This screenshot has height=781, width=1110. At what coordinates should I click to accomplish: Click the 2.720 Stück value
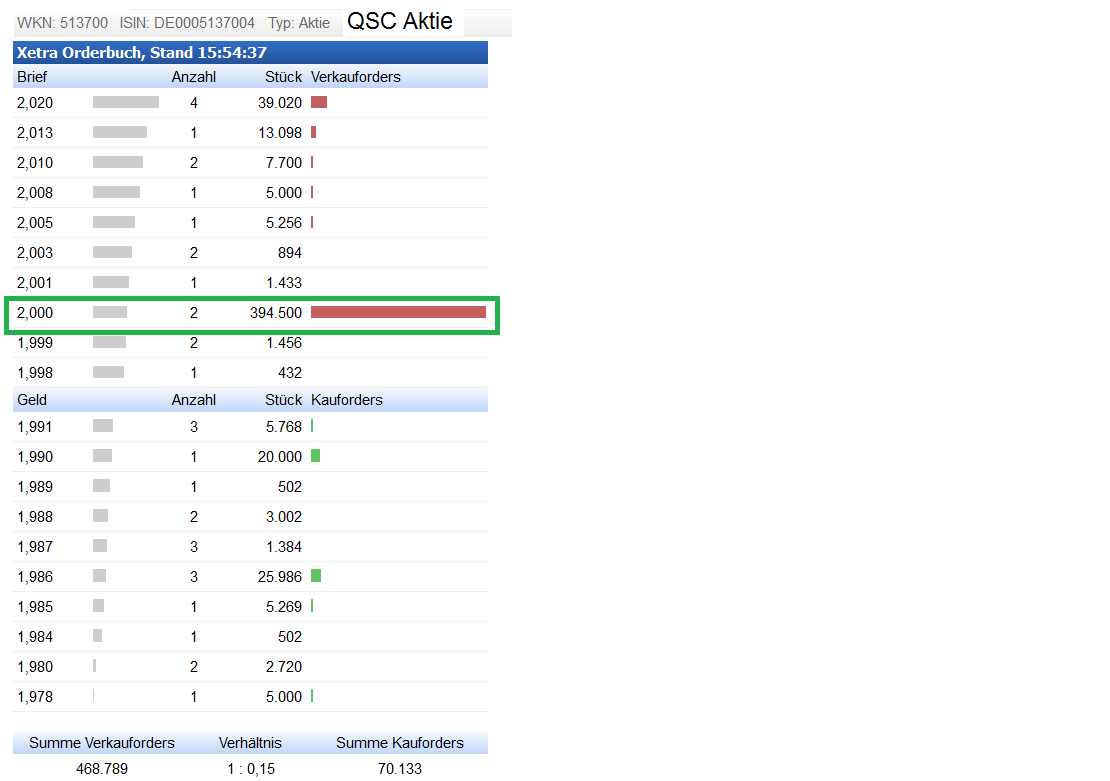click(x=284, y=666)
